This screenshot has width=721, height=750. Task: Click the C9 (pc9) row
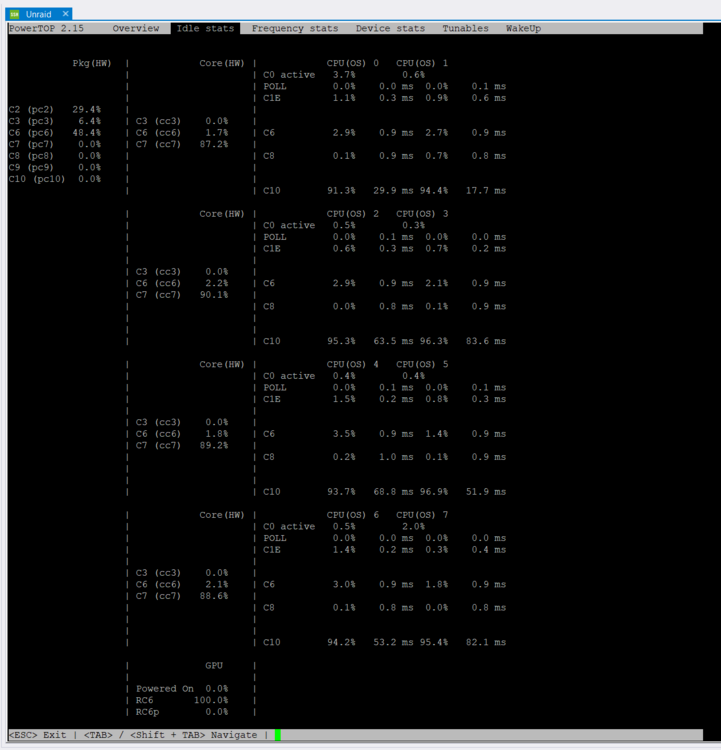point(55,167)
